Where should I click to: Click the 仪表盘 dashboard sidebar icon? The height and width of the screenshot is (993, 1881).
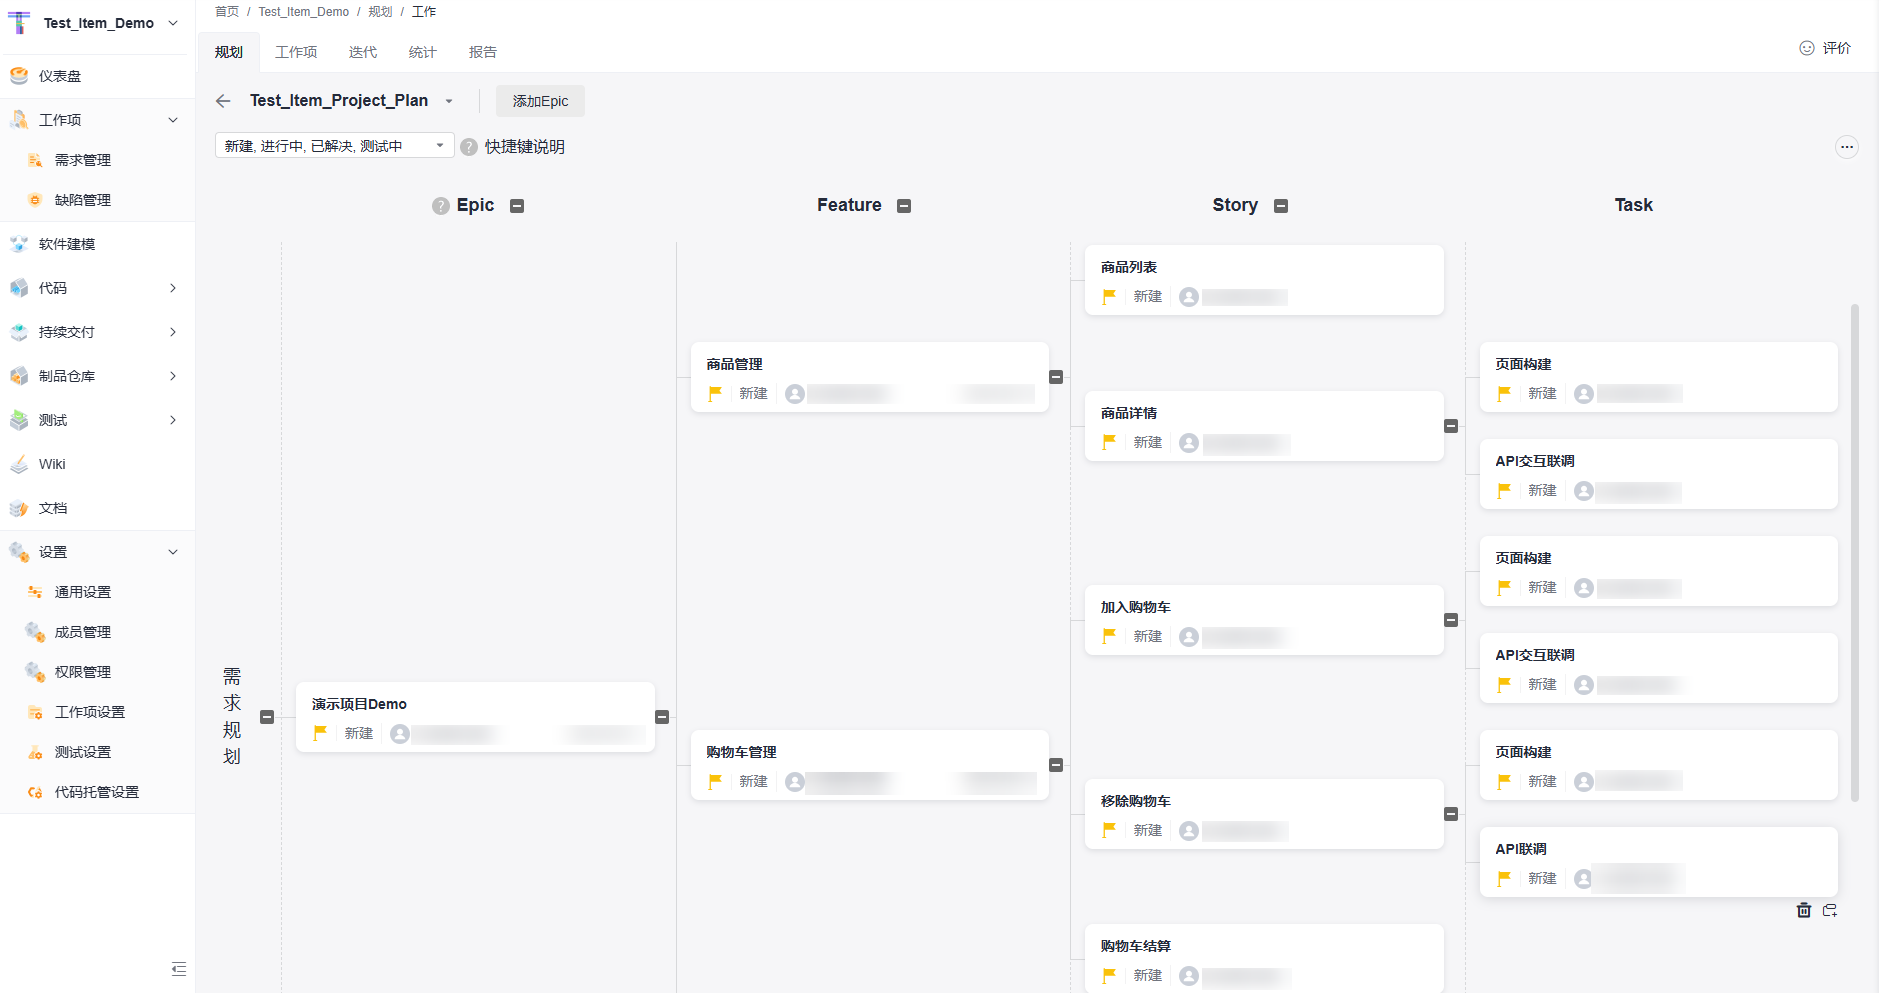click(x=19, y=76)
